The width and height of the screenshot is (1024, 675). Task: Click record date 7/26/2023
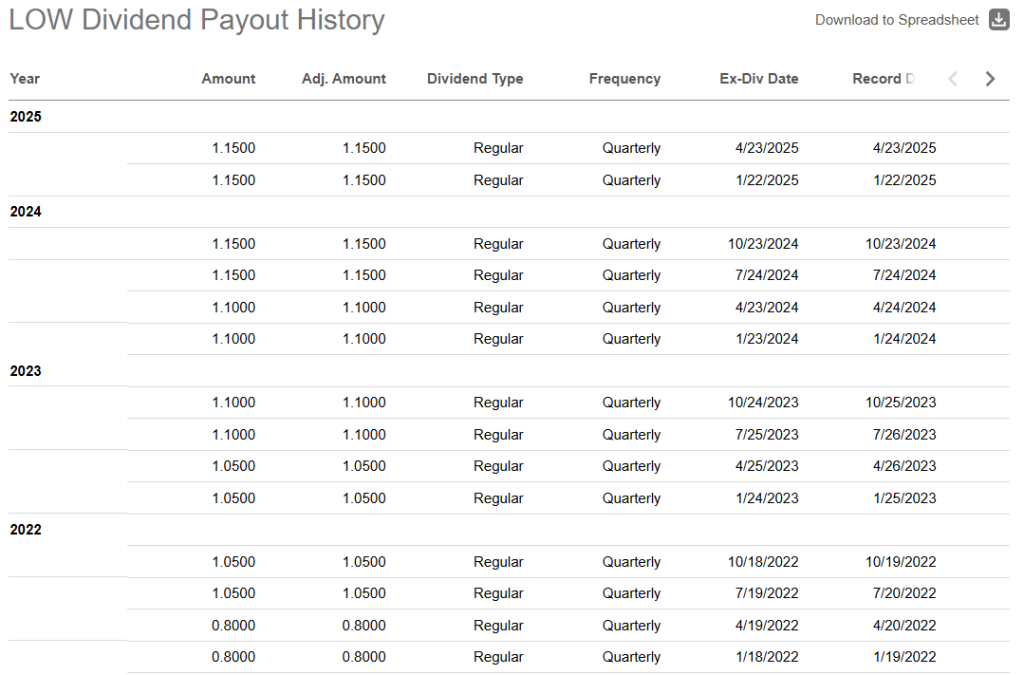(x=904, y=435)
